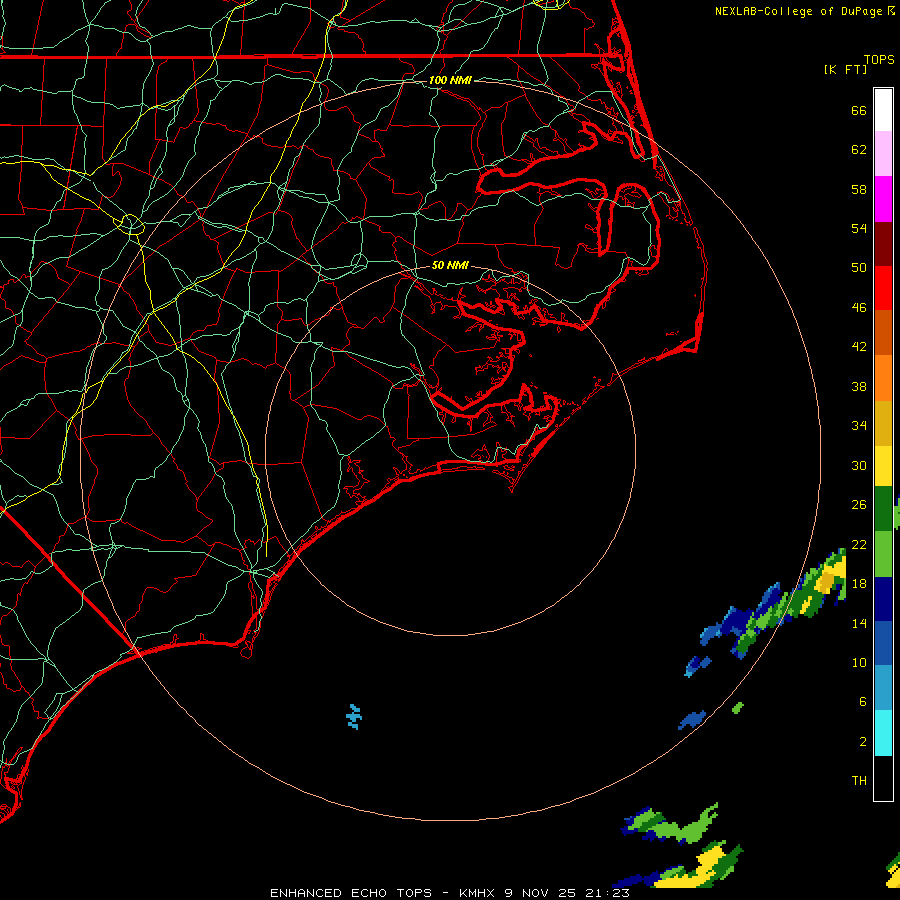Click the small isolated light-blue echo offshore

point(354,717)
